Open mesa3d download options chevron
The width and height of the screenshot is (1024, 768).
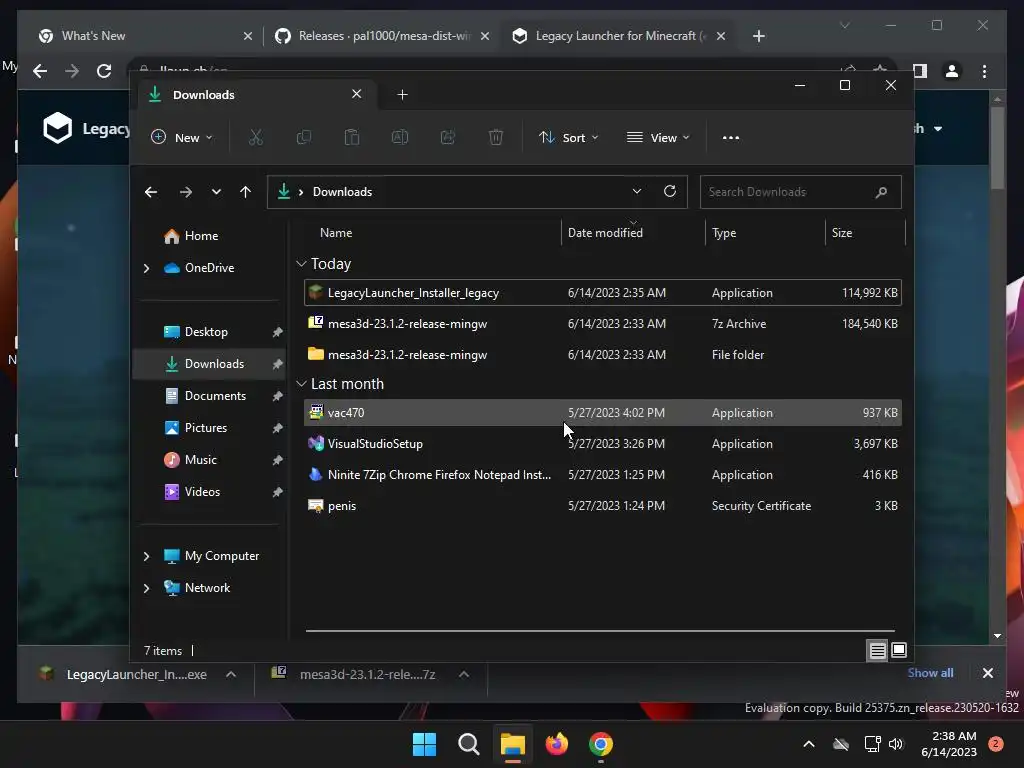[x=464, y=675]
